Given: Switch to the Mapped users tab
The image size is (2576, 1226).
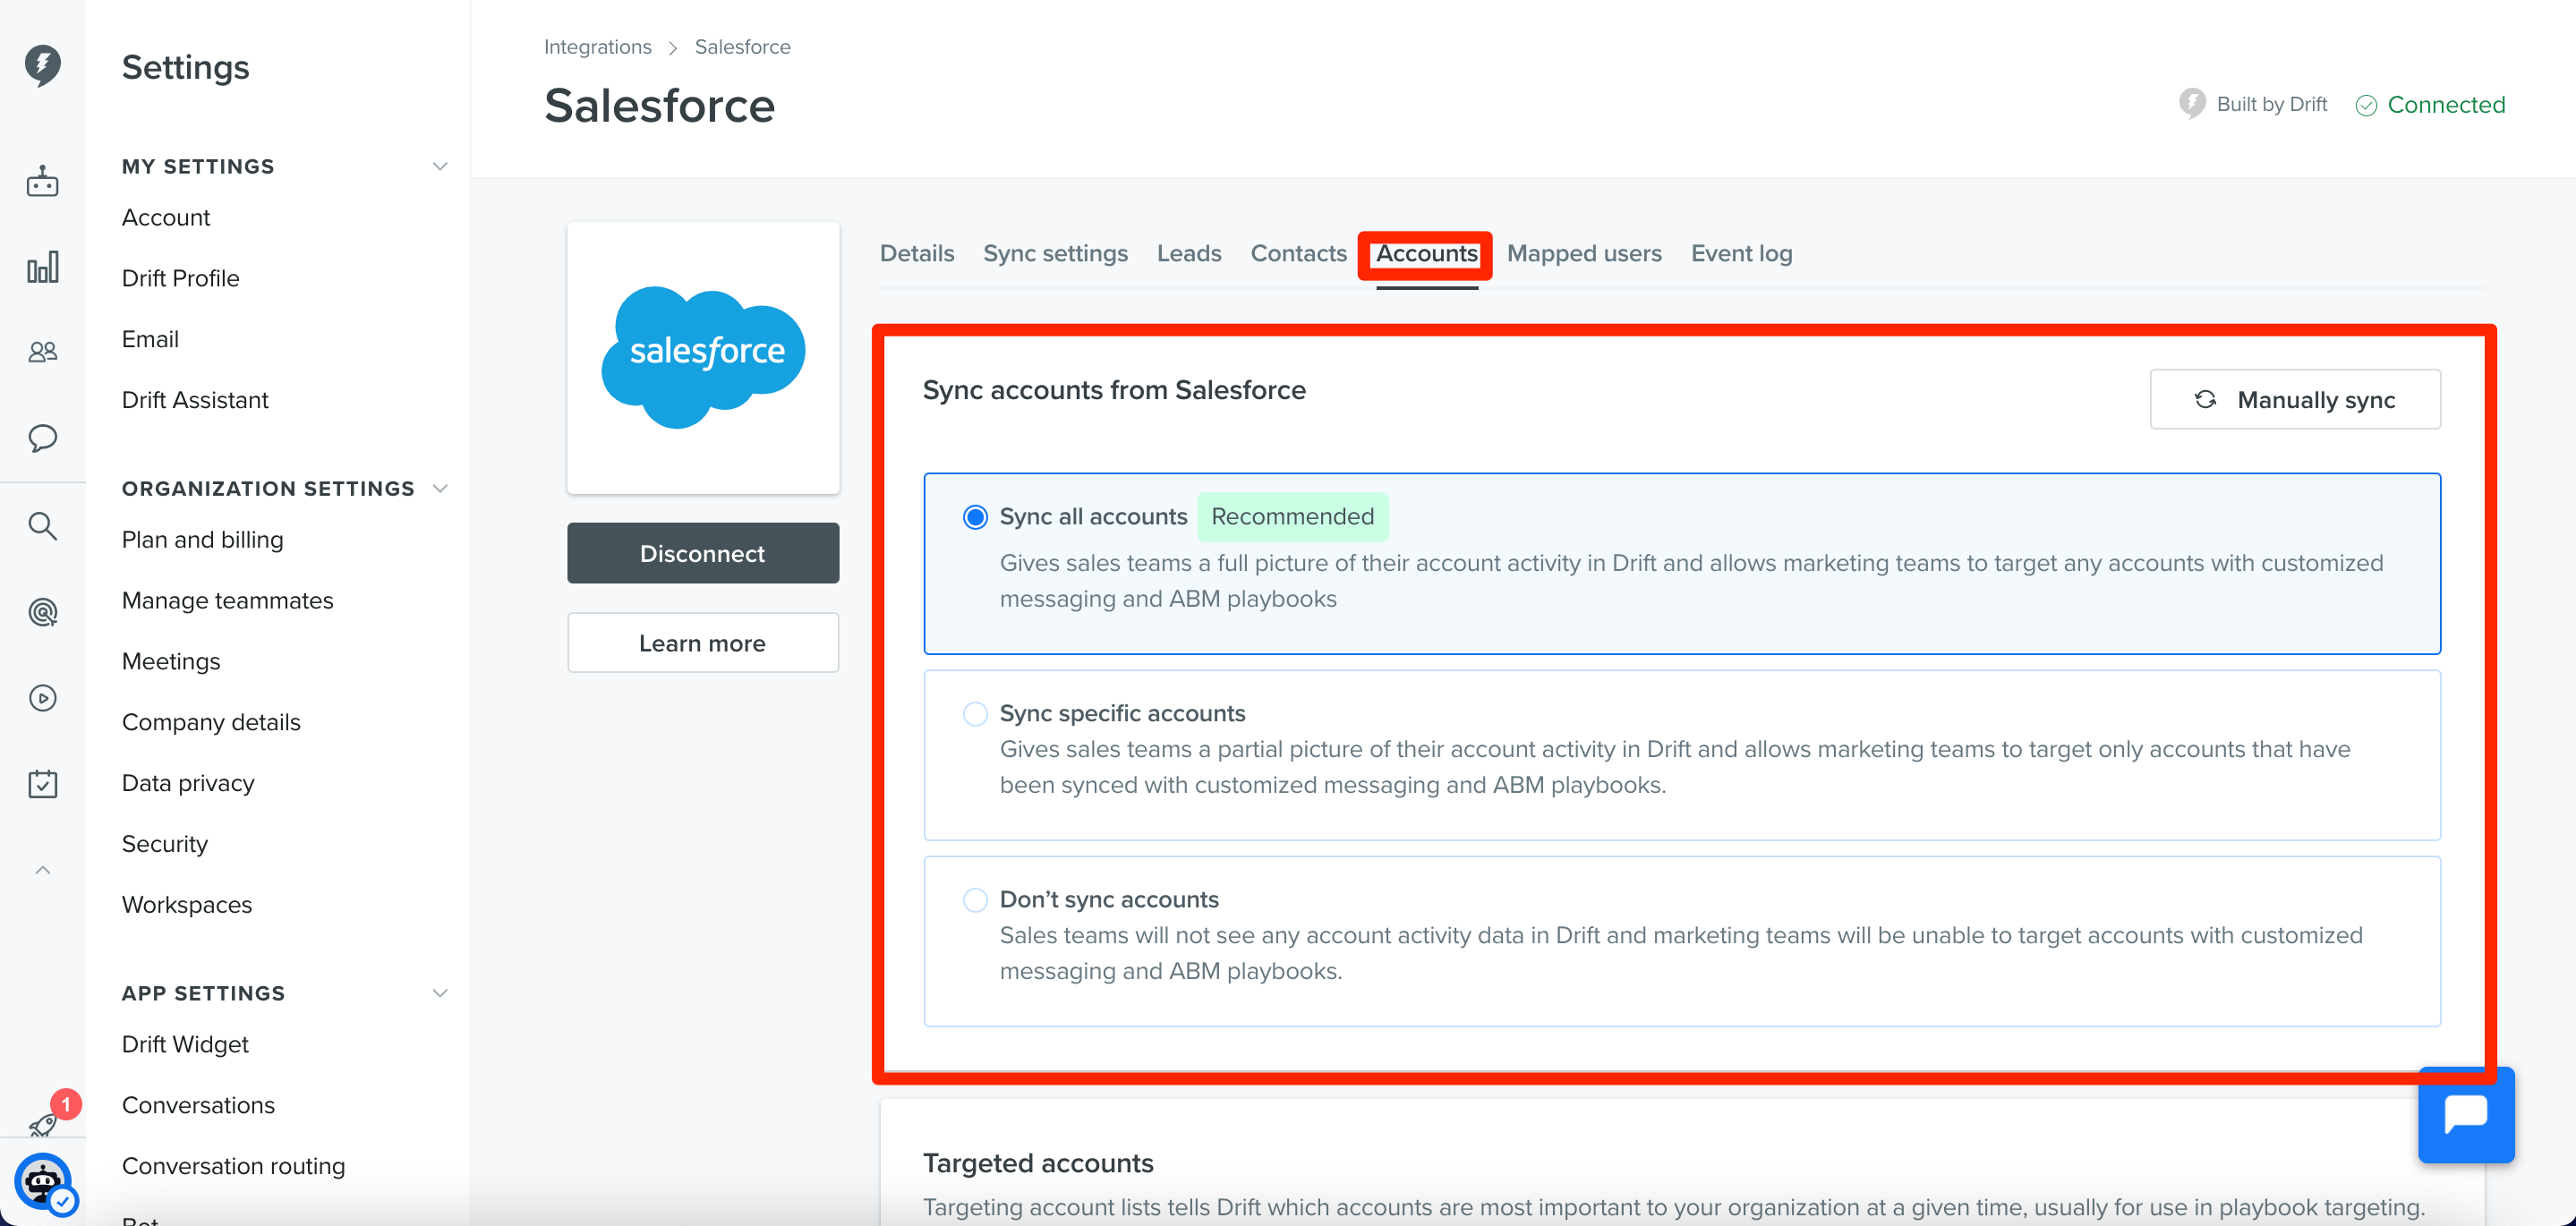Looking at the screenshot, I should pyautogui.click(x=1584, y=253).
